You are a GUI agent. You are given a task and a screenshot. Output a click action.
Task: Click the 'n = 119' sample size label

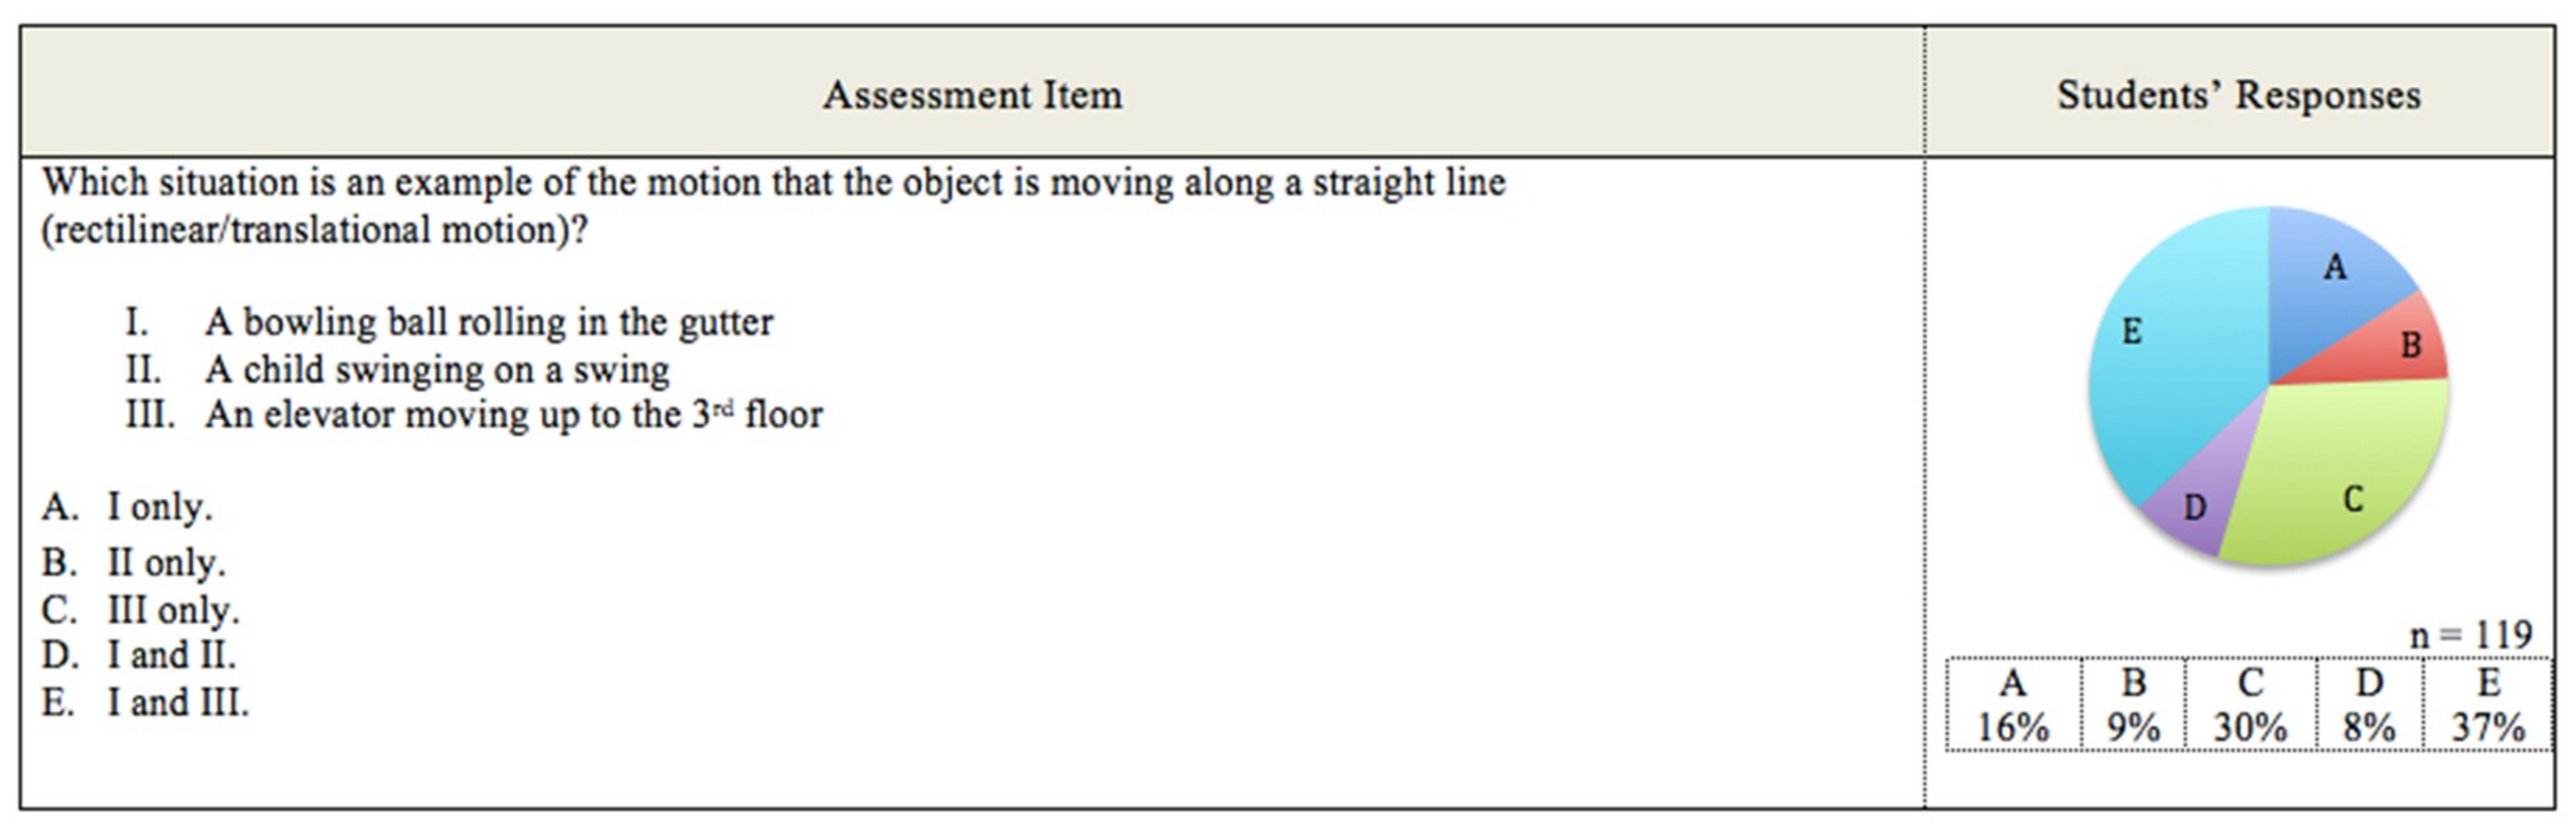pyautogui.click(x=2470, y=635)
